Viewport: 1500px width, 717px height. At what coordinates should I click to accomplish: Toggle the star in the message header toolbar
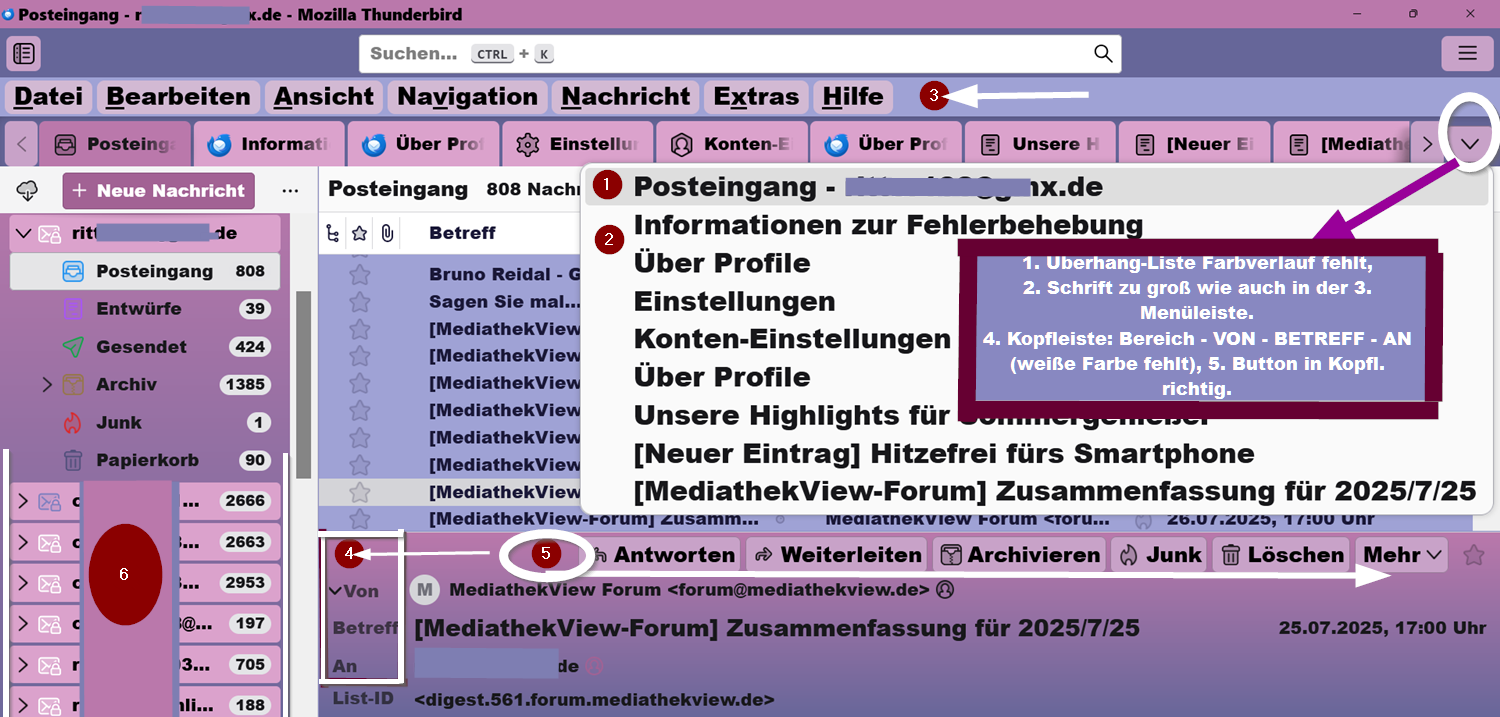click(1473, 555)
